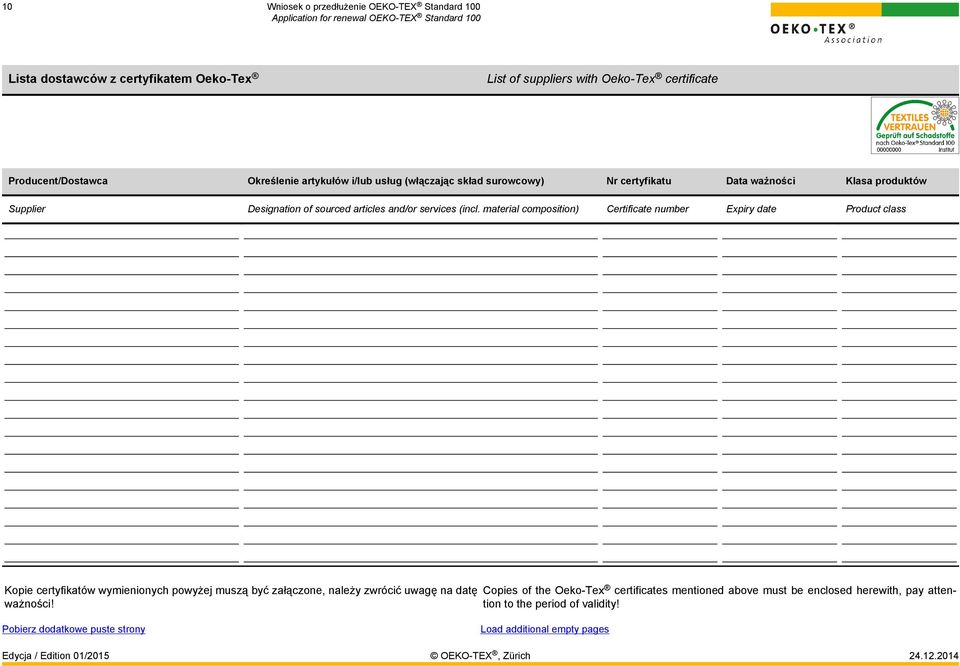This screenshot has height=666, width=960.
Task: Click the 'Expiry date' label
Action: point(751,209)
